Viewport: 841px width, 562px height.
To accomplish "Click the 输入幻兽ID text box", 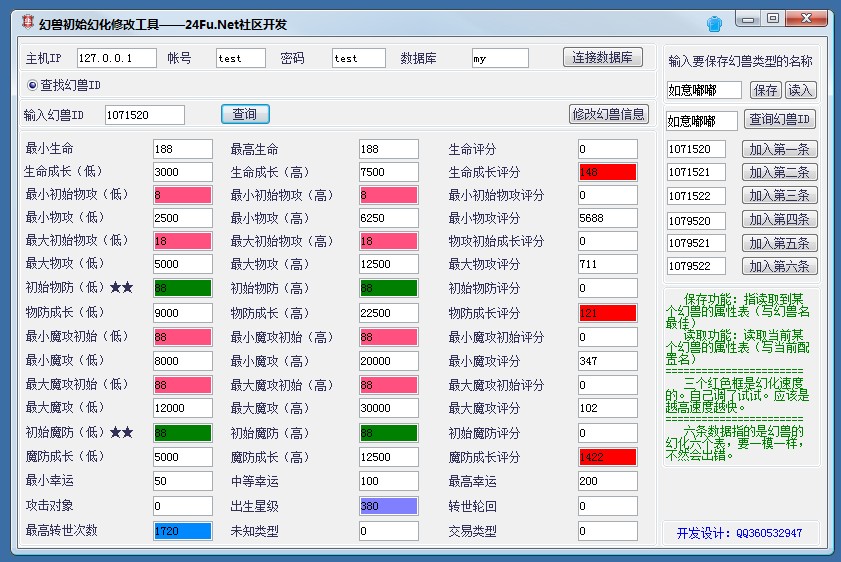I will 144,115.
